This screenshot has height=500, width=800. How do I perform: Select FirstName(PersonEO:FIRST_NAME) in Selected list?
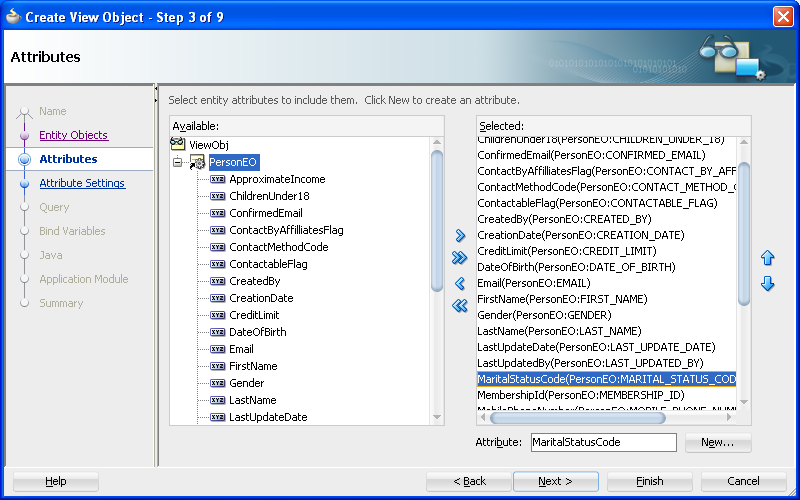click(x=606, y=299)
